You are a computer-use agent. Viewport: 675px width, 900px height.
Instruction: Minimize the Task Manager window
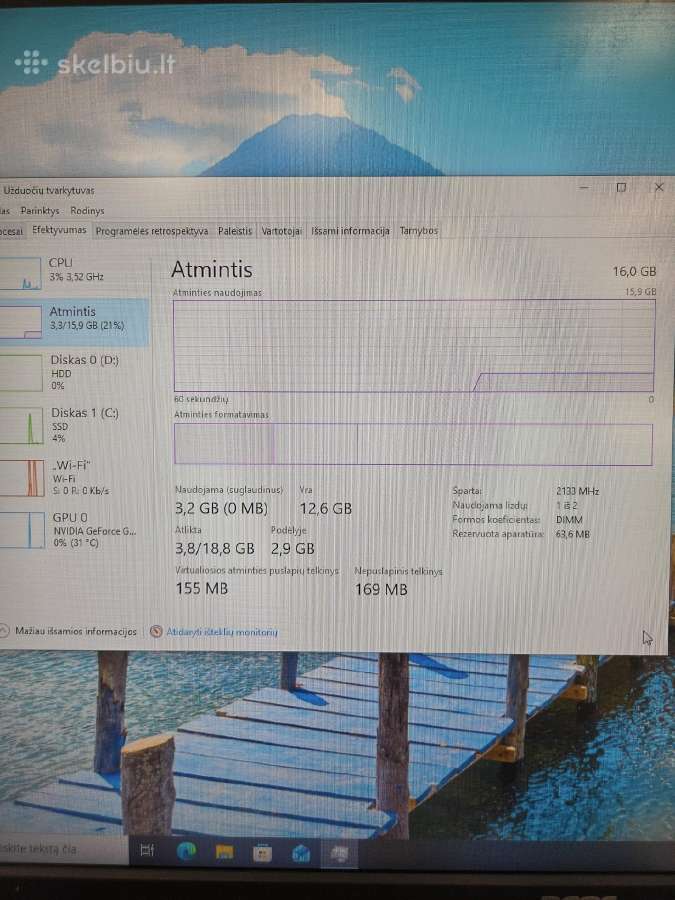coord(584,188)
